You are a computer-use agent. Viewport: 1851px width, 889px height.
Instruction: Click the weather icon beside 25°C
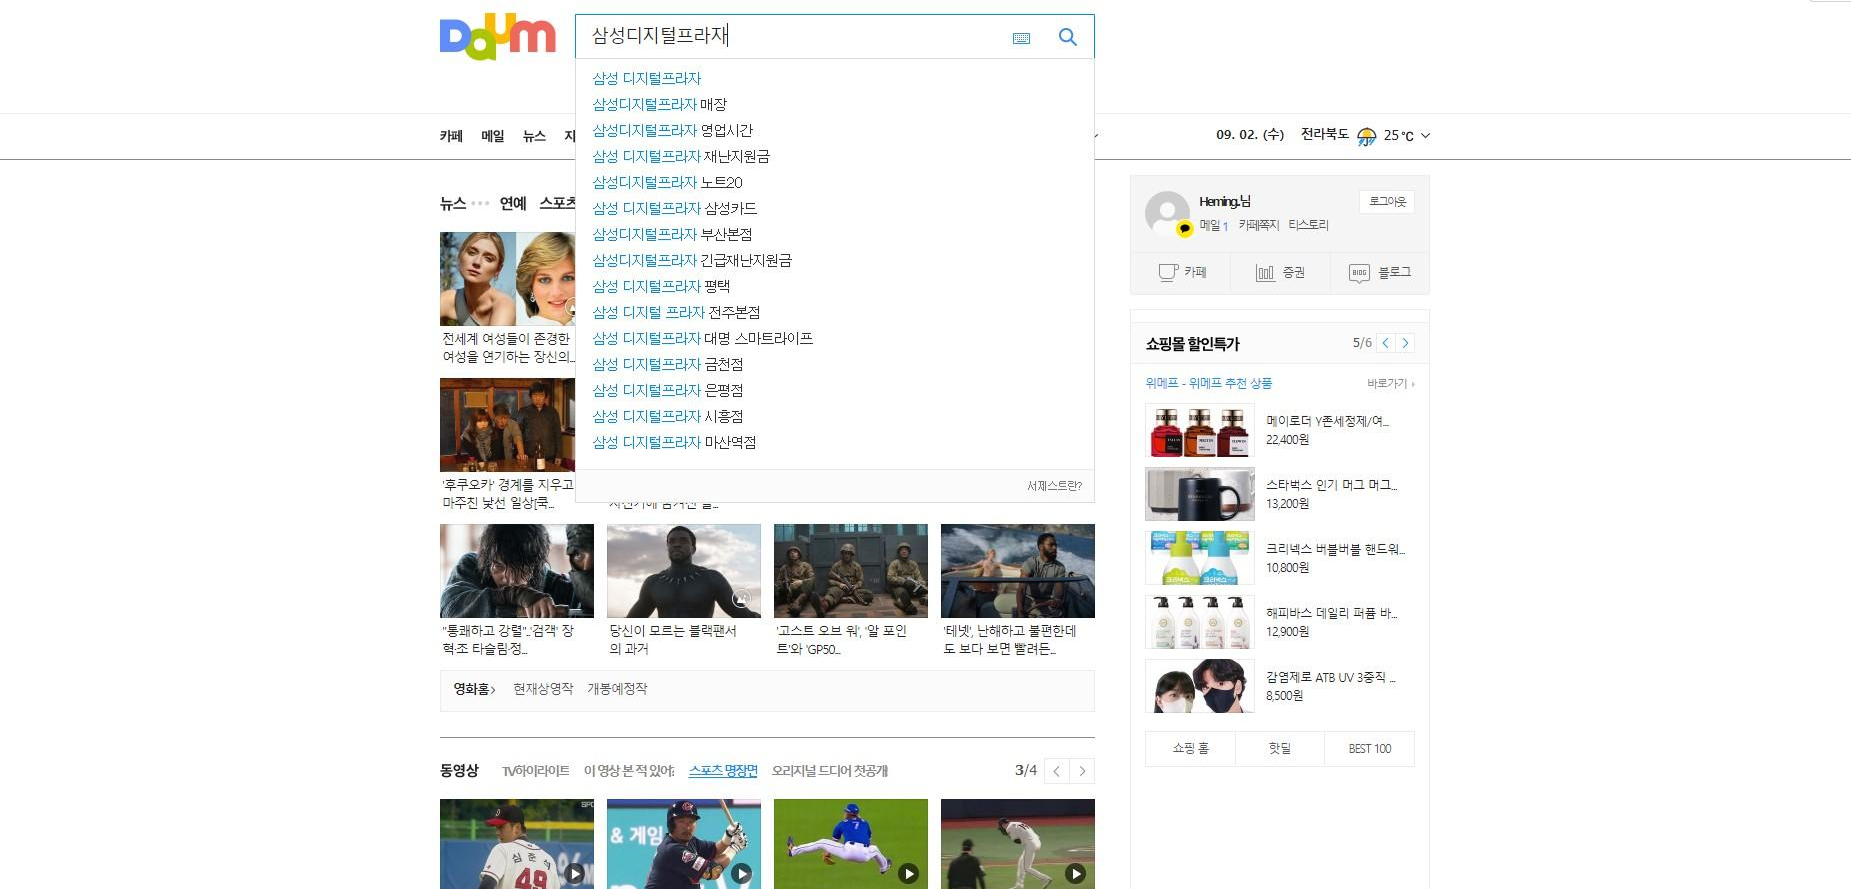click(x=1366, y=136)
